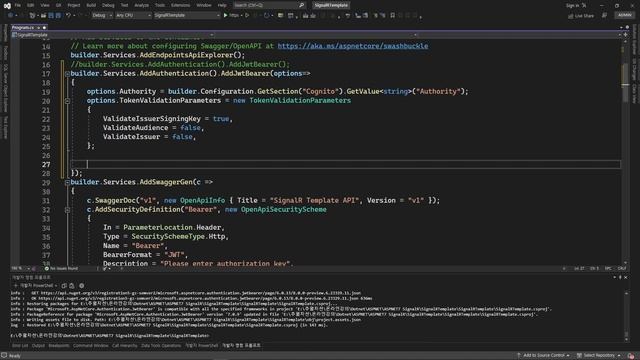This screenshot has height=360, width=640.
Task: Open the editor zoom percentage dropdown
Action: (x=20, y=269)
